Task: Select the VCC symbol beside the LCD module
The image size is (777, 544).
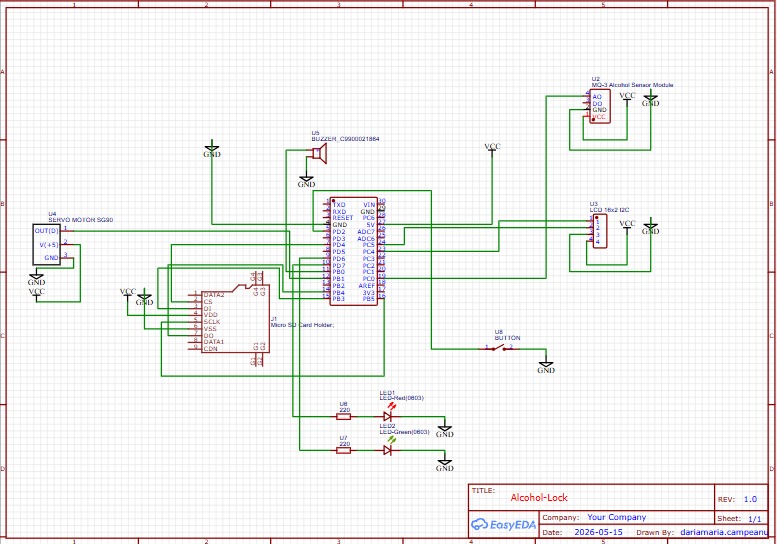Action: (x=627, y=226)
